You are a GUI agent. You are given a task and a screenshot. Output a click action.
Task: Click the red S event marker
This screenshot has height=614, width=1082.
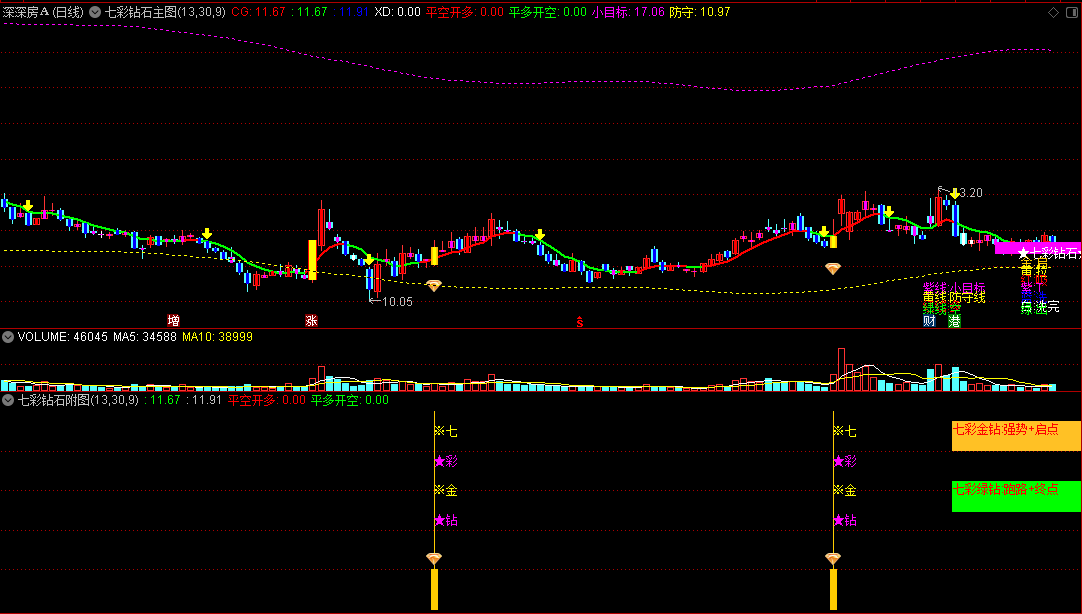point(580,321)
